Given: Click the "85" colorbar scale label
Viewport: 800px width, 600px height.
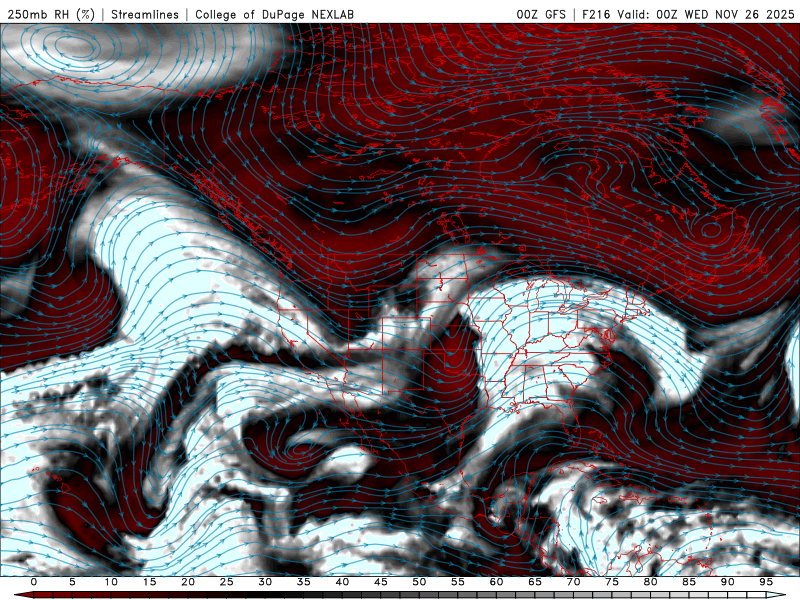Looking at the screenshot, I should (x=689, y=582).
